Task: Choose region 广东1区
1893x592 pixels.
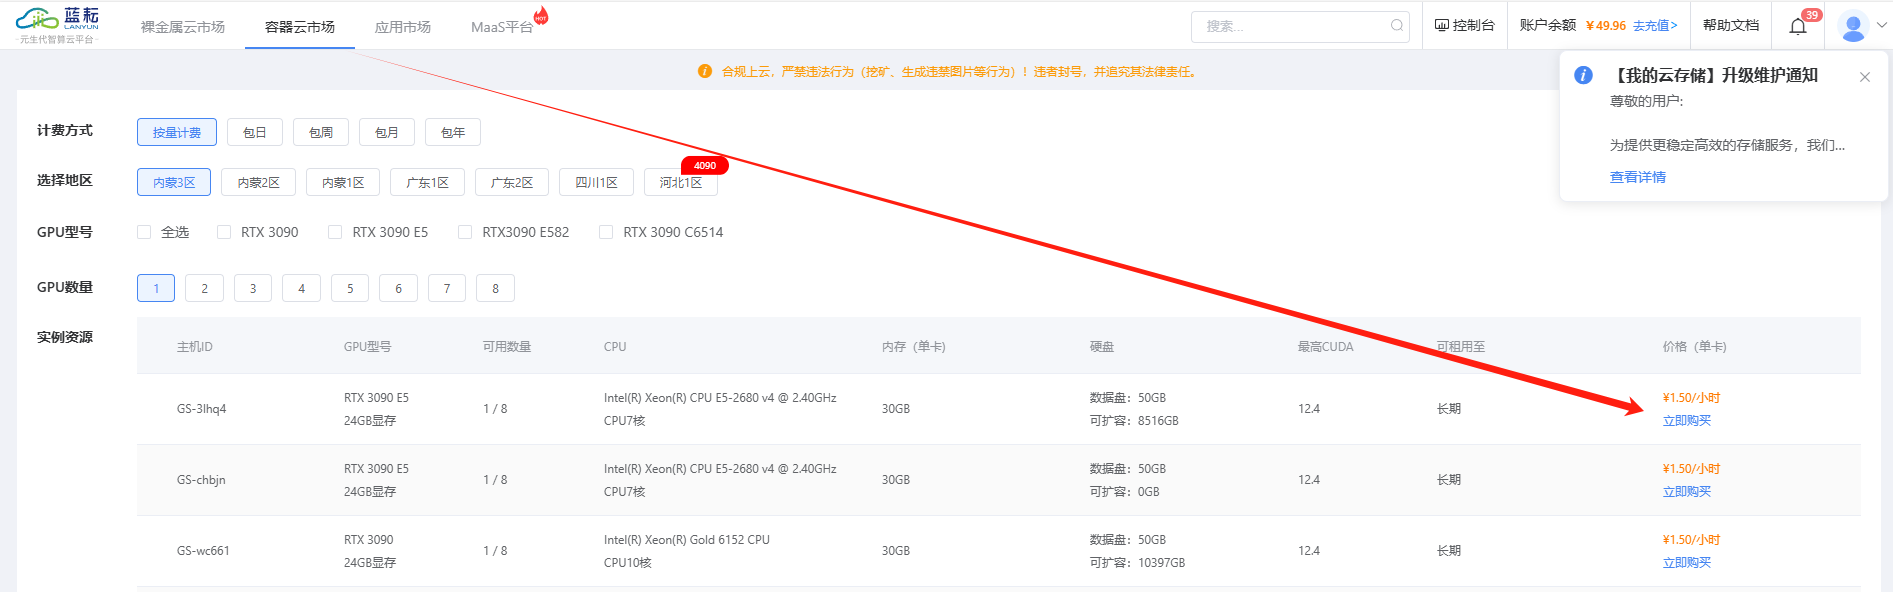Action: point(427,182)
